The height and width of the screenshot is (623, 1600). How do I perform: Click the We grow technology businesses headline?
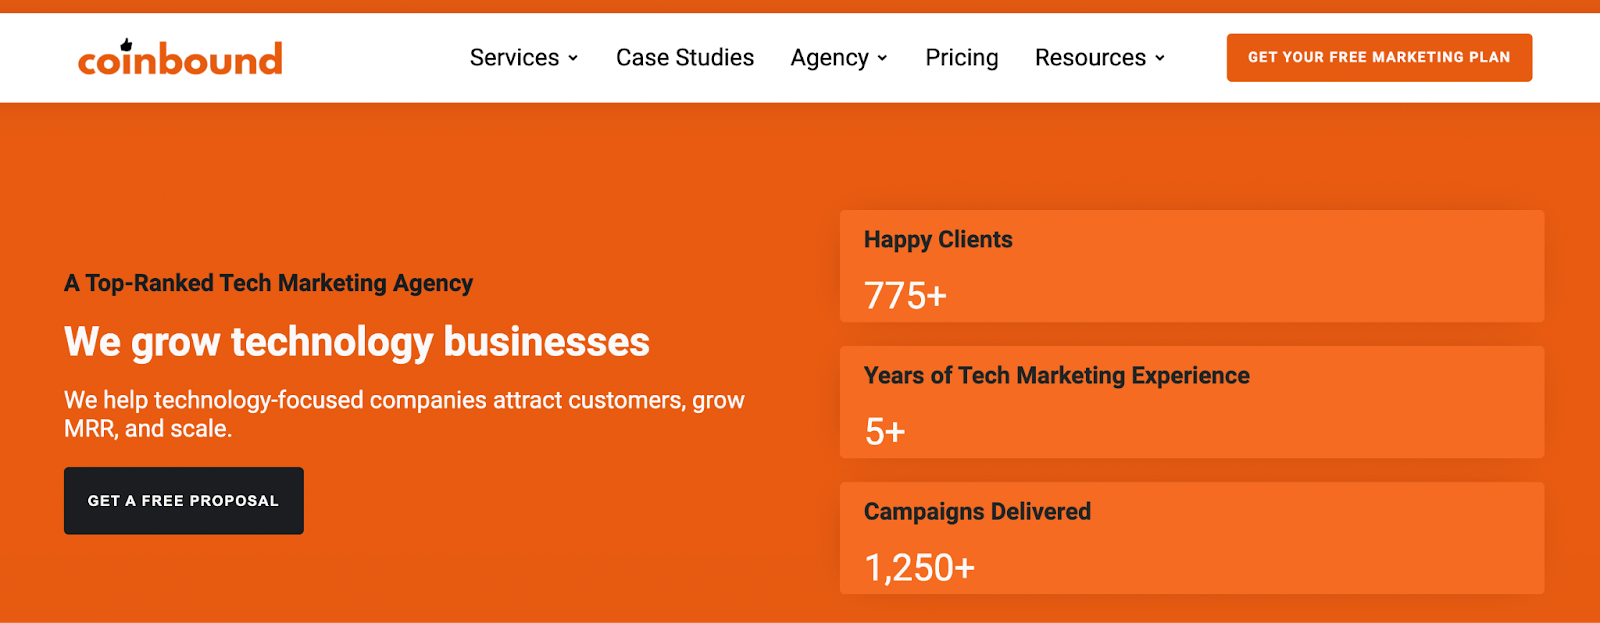[357, 342]
